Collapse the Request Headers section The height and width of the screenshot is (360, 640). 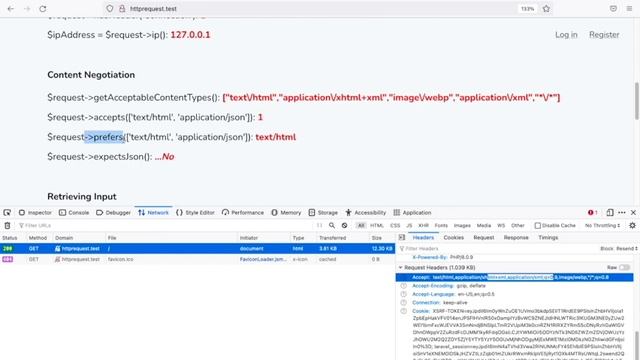point(400,268)
